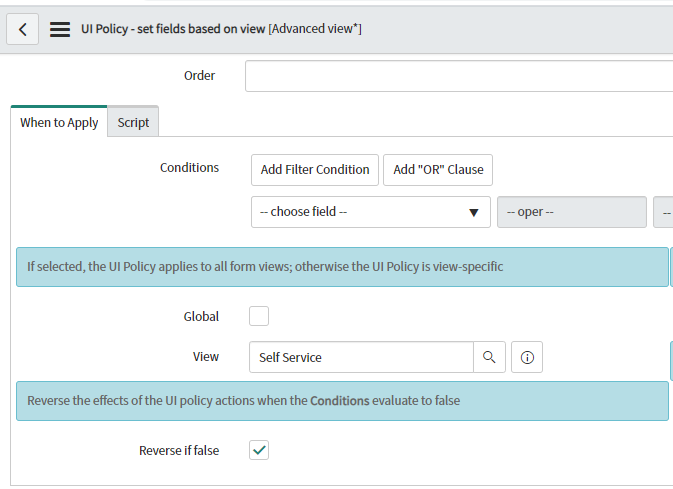Viewport: 673px width, 489px height.
Task: Go back using the left chevron button
Action: [x=22, y=29]
